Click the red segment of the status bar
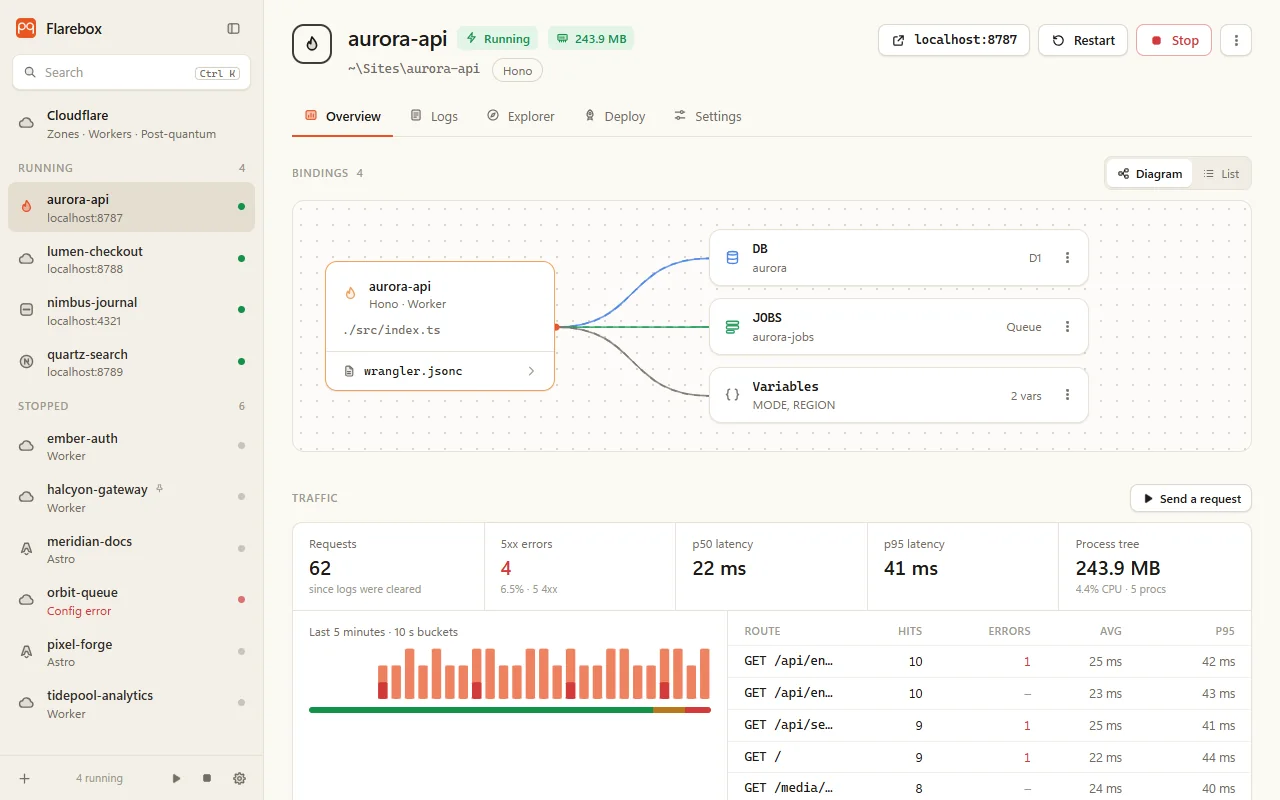The width and height of the screenshot is (1280, 800). click(x=698, y=710)
